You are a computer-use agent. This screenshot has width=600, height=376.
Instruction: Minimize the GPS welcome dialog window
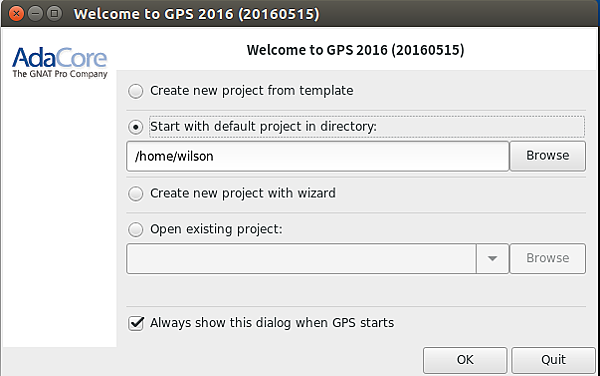(35, 14)
